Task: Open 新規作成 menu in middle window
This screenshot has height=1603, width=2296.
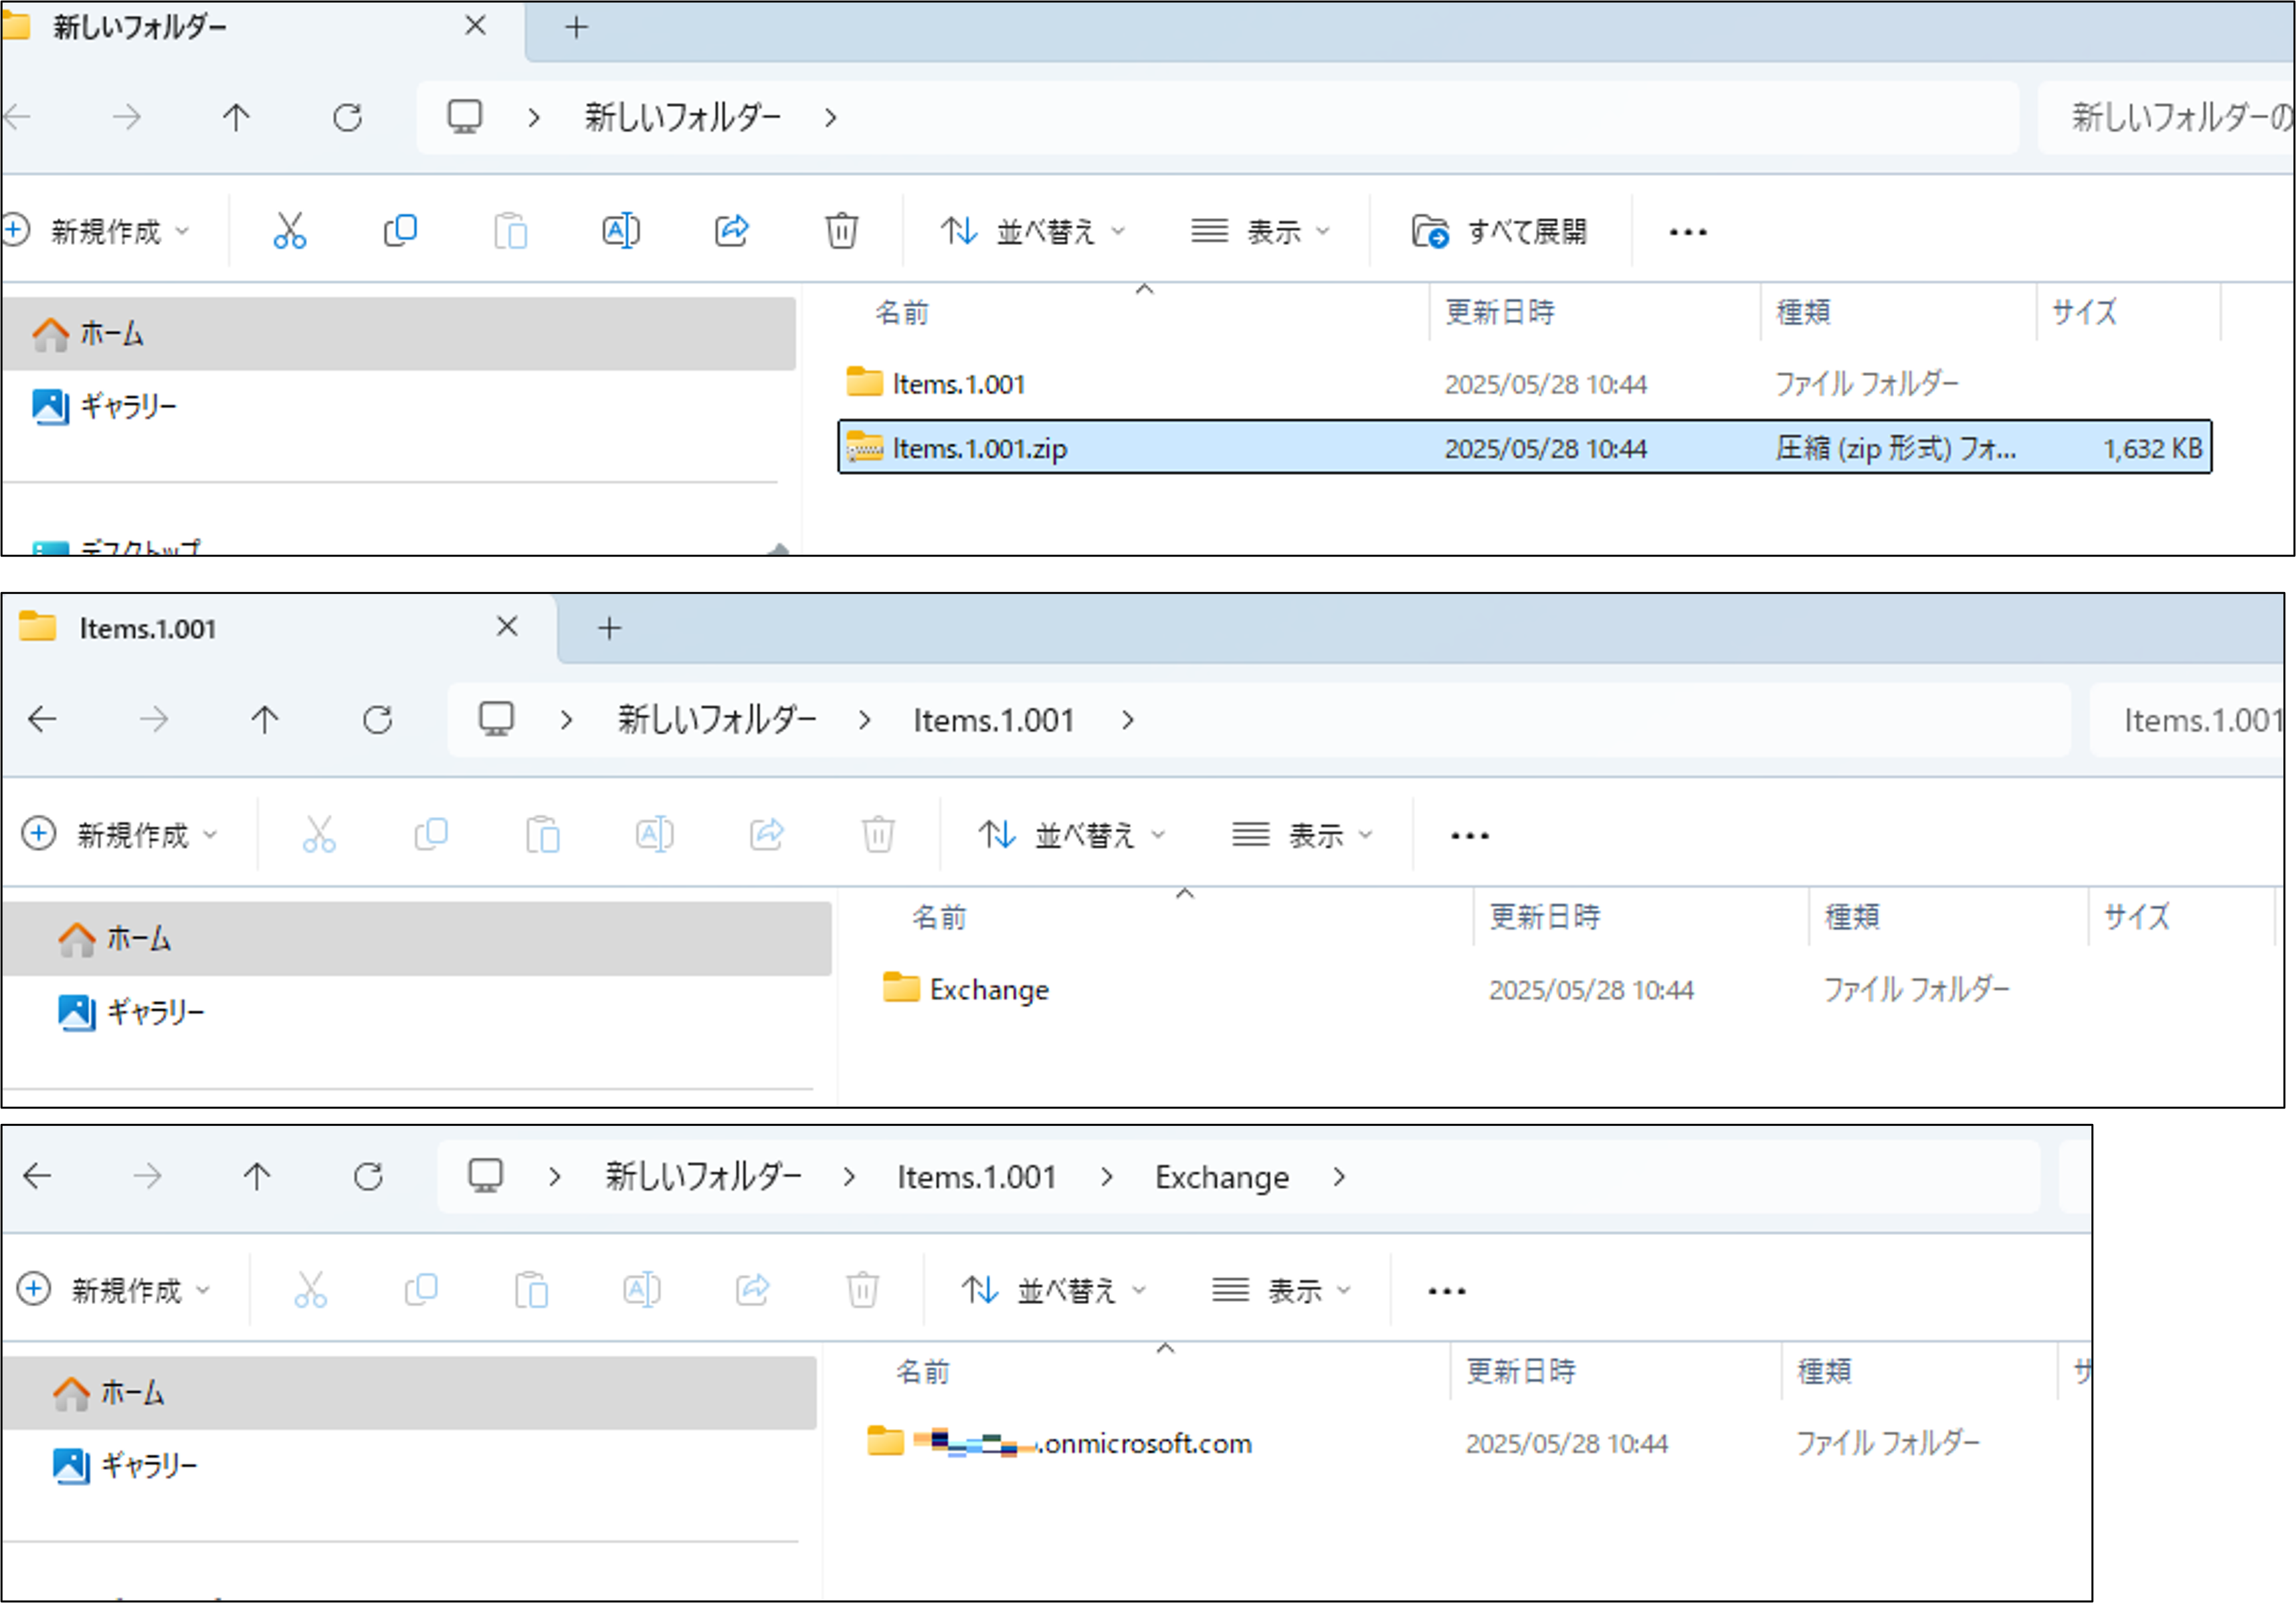Action: click(x=120, y=834)
